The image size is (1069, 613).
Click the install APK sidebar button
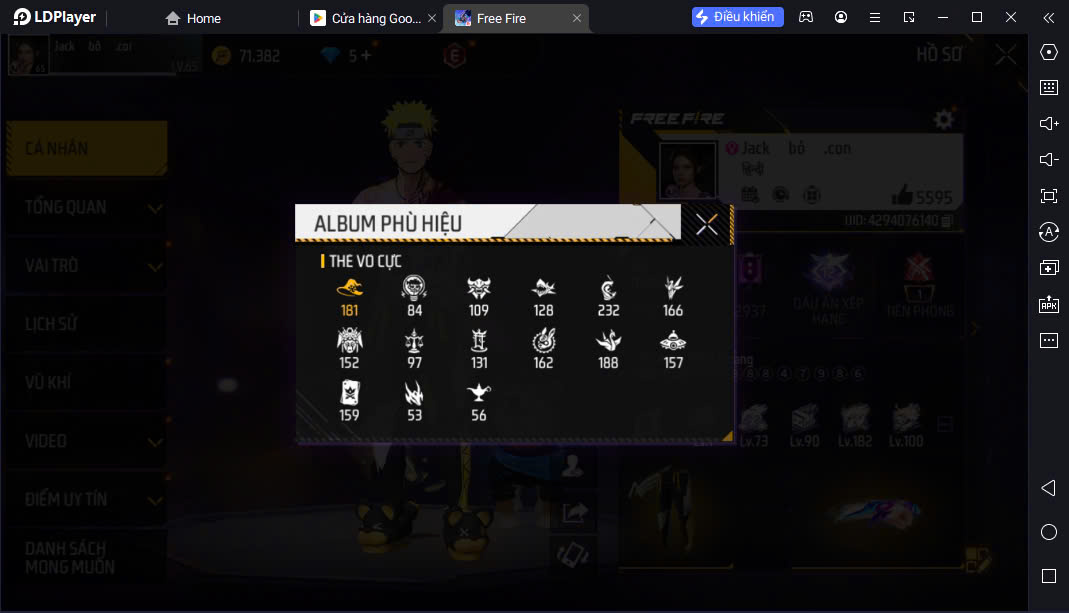[x=1049, y=304]
